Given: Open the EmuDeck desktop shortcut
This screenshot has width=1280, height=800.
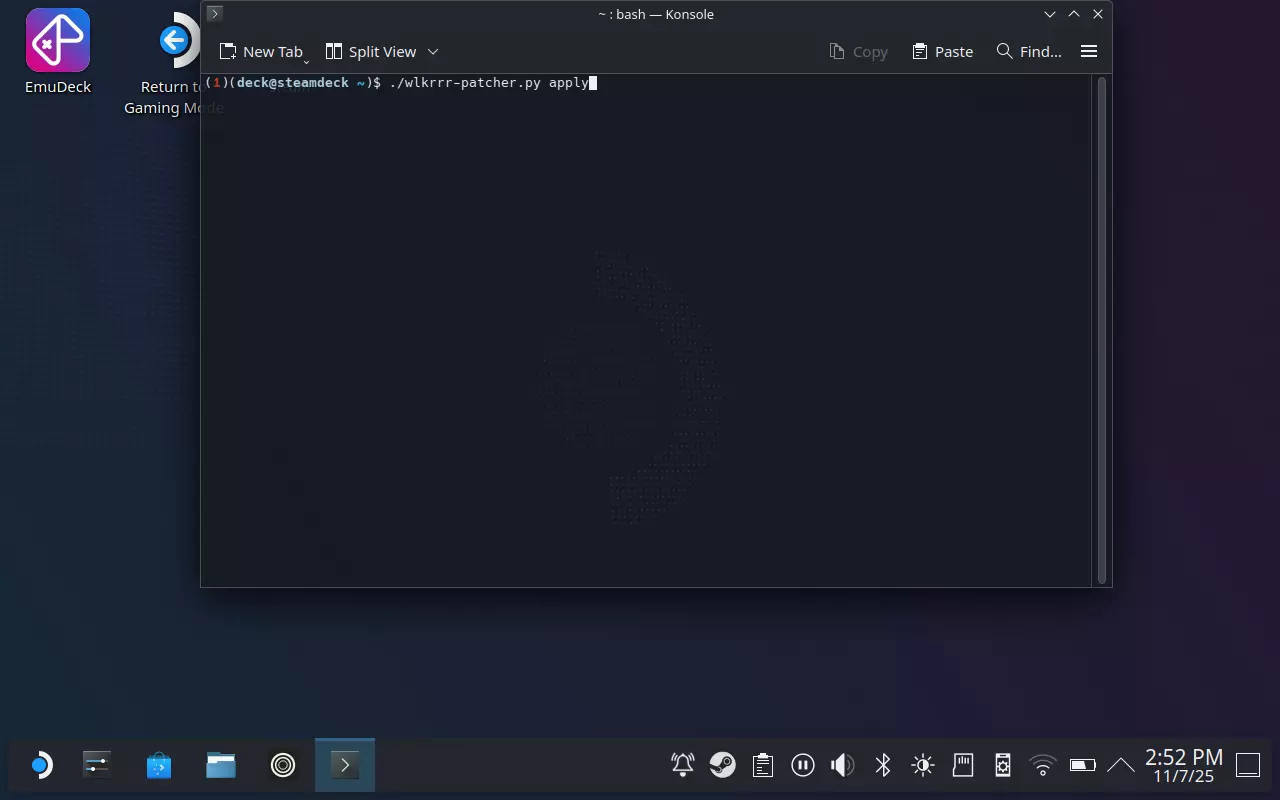Looking at the screenshot, I should (58, 52).
